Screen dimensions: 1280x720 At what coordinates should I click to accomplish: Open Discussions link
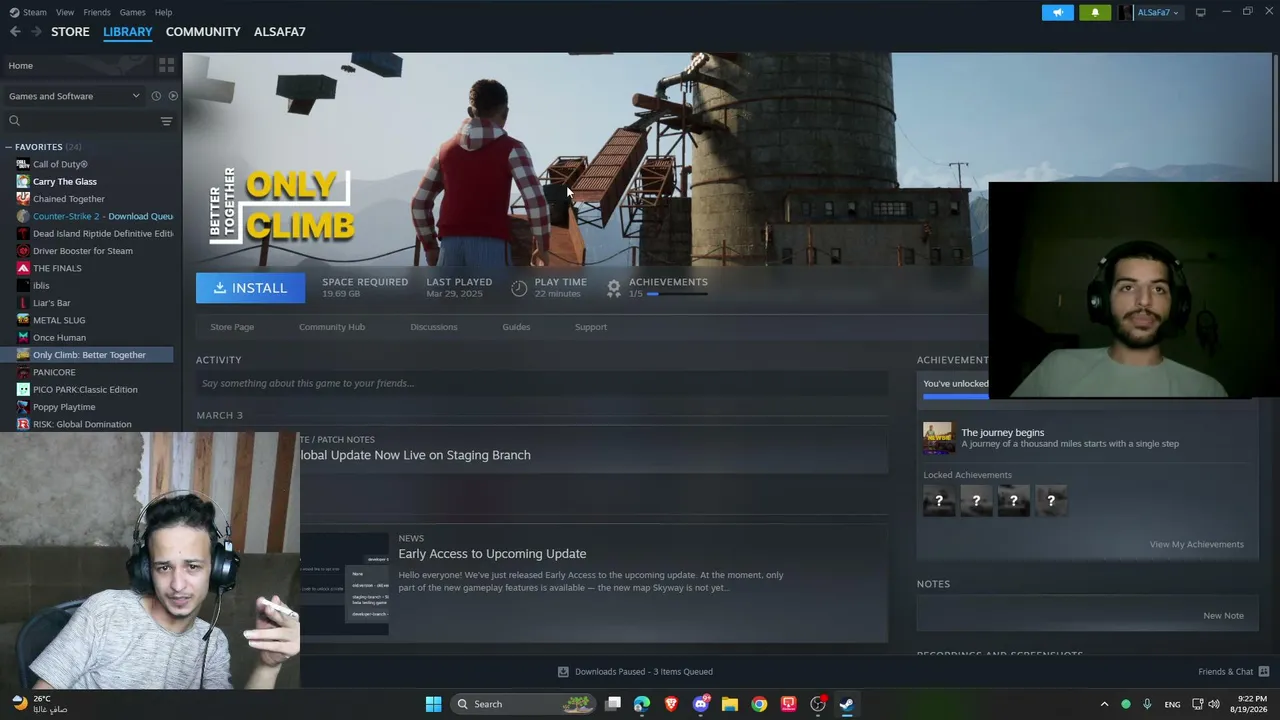click(x=434, y=327)
